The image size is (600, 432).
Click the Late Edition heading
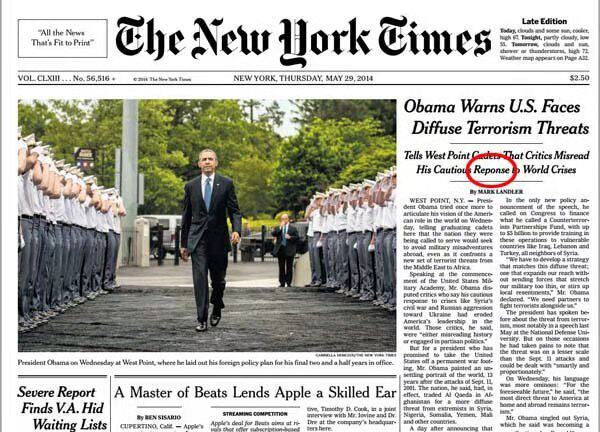(544, 21)
